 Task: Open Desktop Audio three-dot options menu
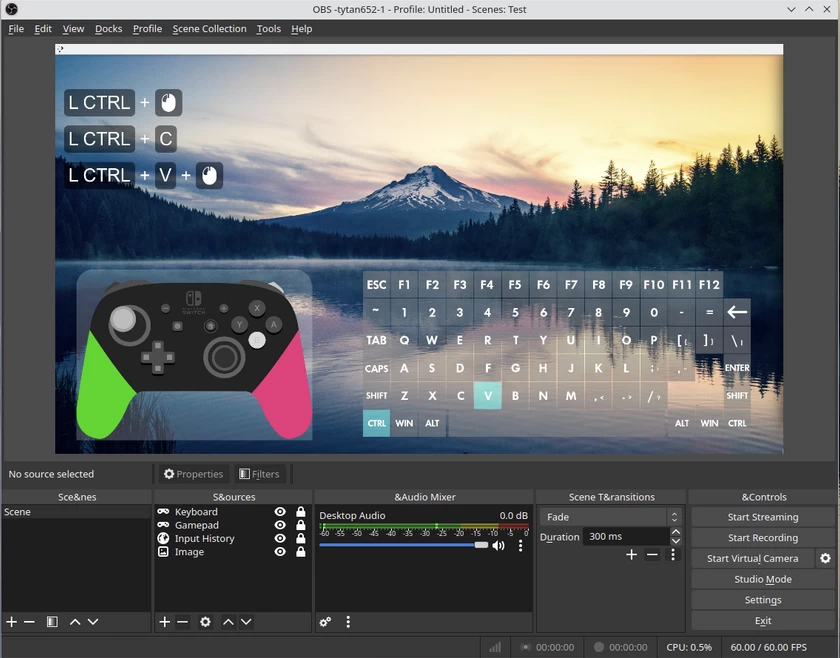click(520, 546)
